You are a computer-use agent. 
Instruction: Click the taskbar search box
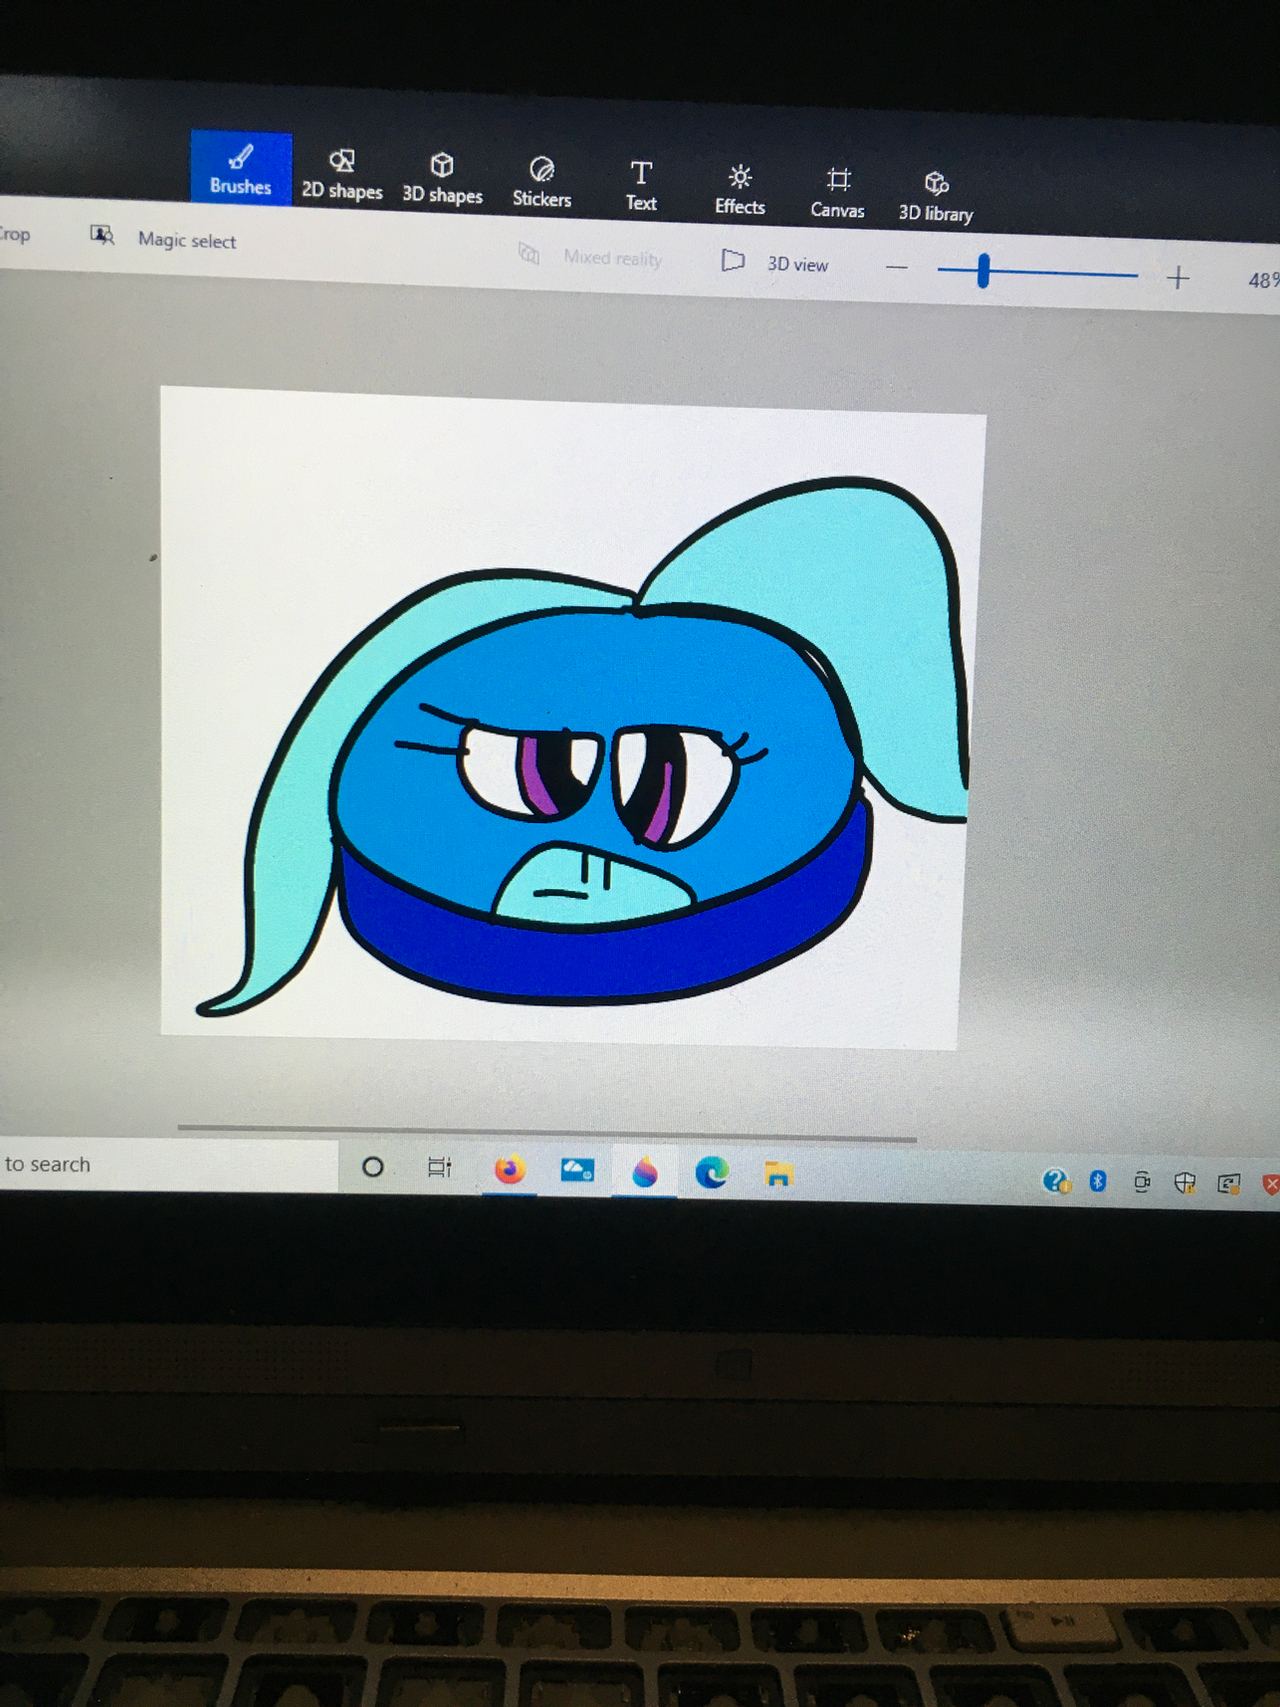pos(168,1165)
